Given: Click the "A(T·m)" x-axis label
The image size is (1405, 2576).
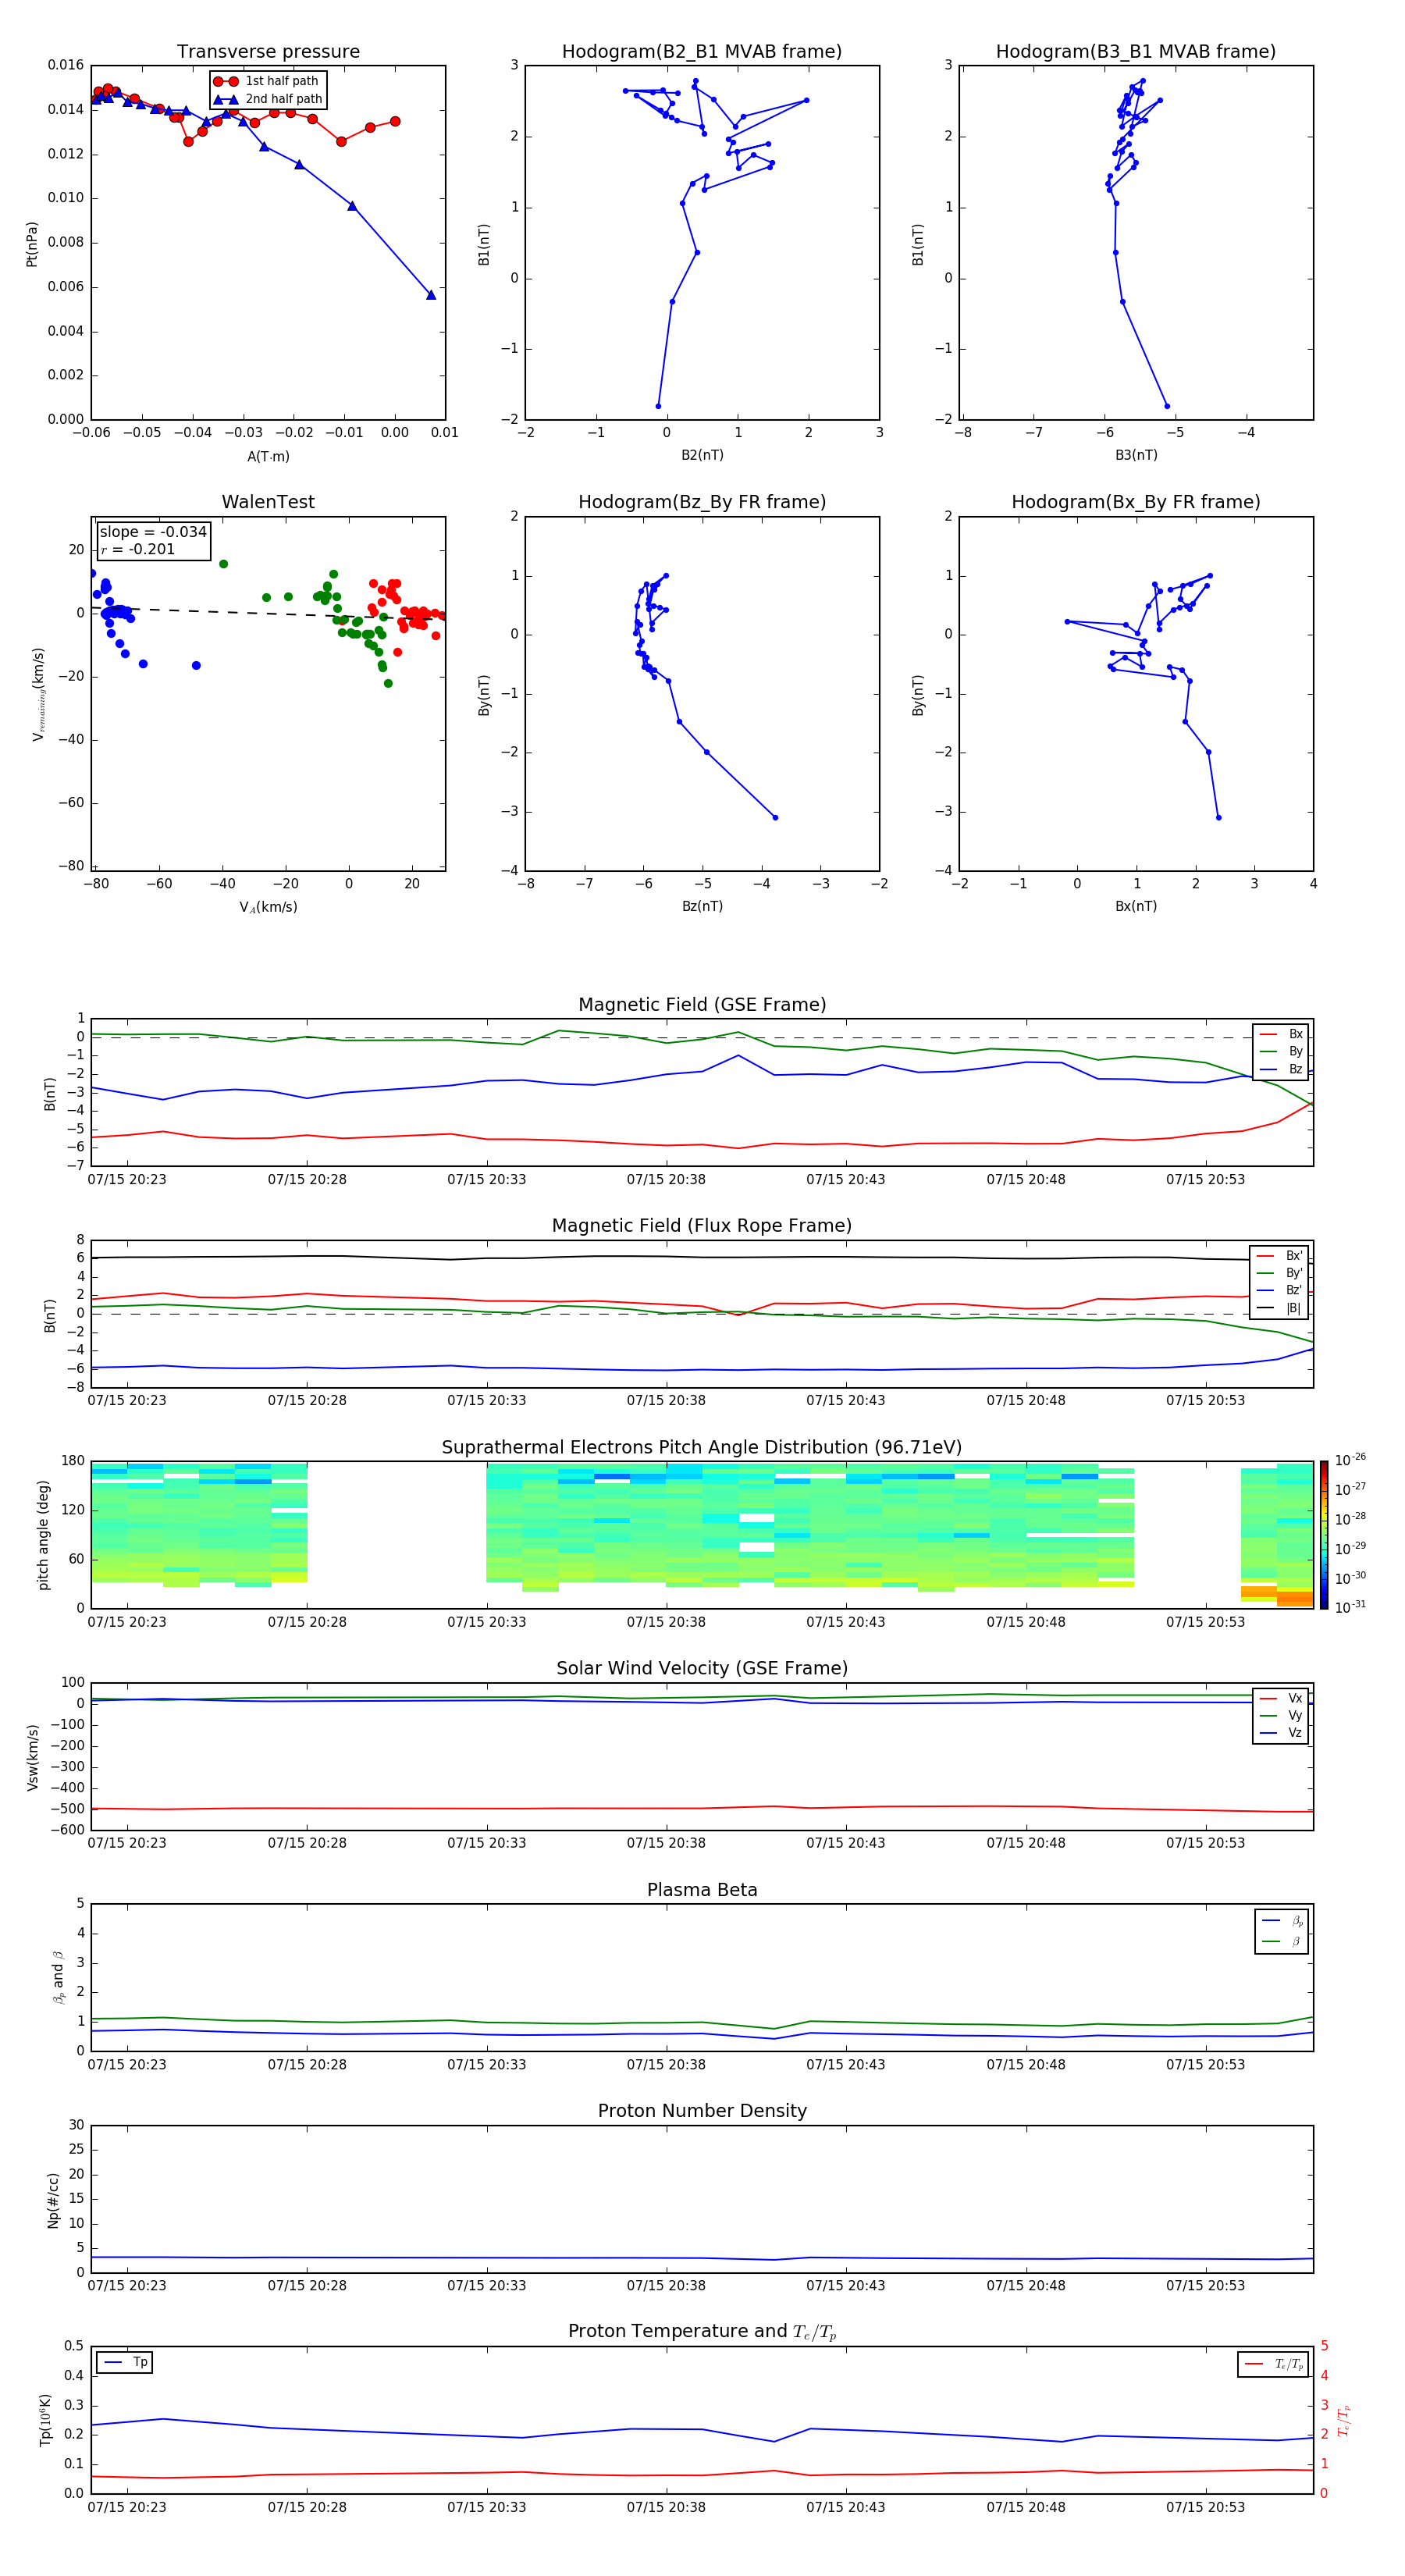Looking at the screenshot, I should pyautogui.click(x=268, y=457).
